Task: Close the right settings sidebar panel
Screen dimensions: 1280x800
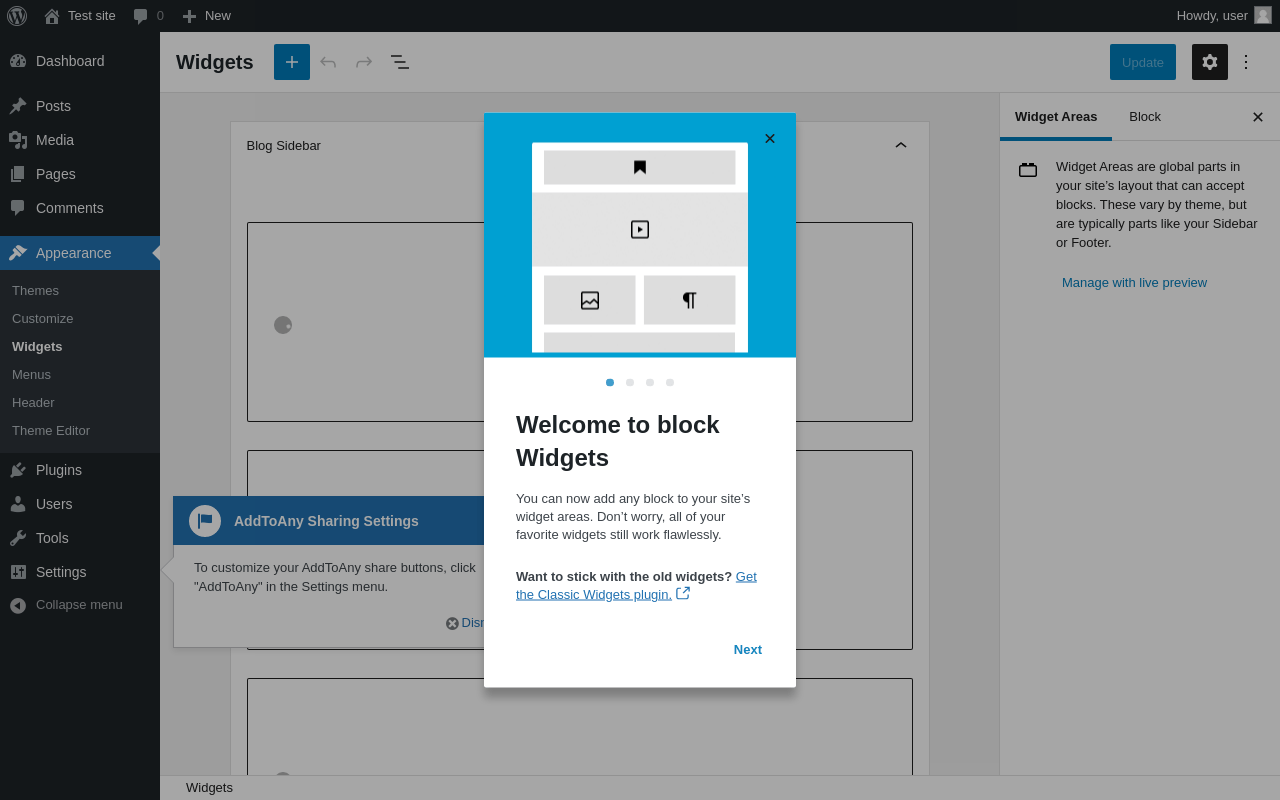Action: [x=1258, y=117]
